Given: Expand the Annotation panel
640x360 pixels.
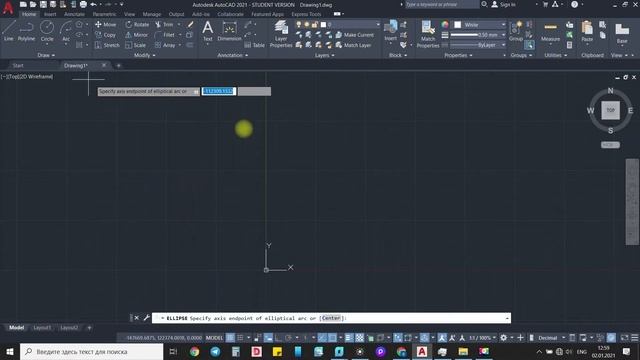Looking at the screenshot, I should 233,55.
